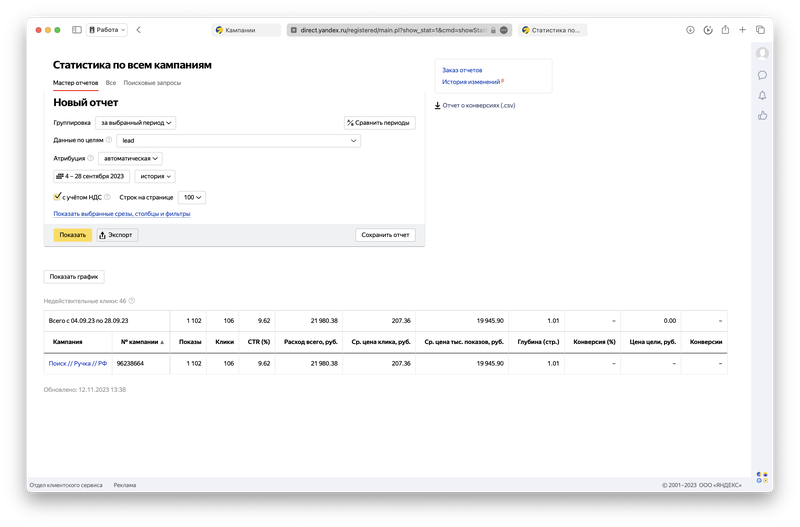The image size is (800, 527).
Task: Switch to the Кампании browser tab
Action: click(x=246, y=30)
